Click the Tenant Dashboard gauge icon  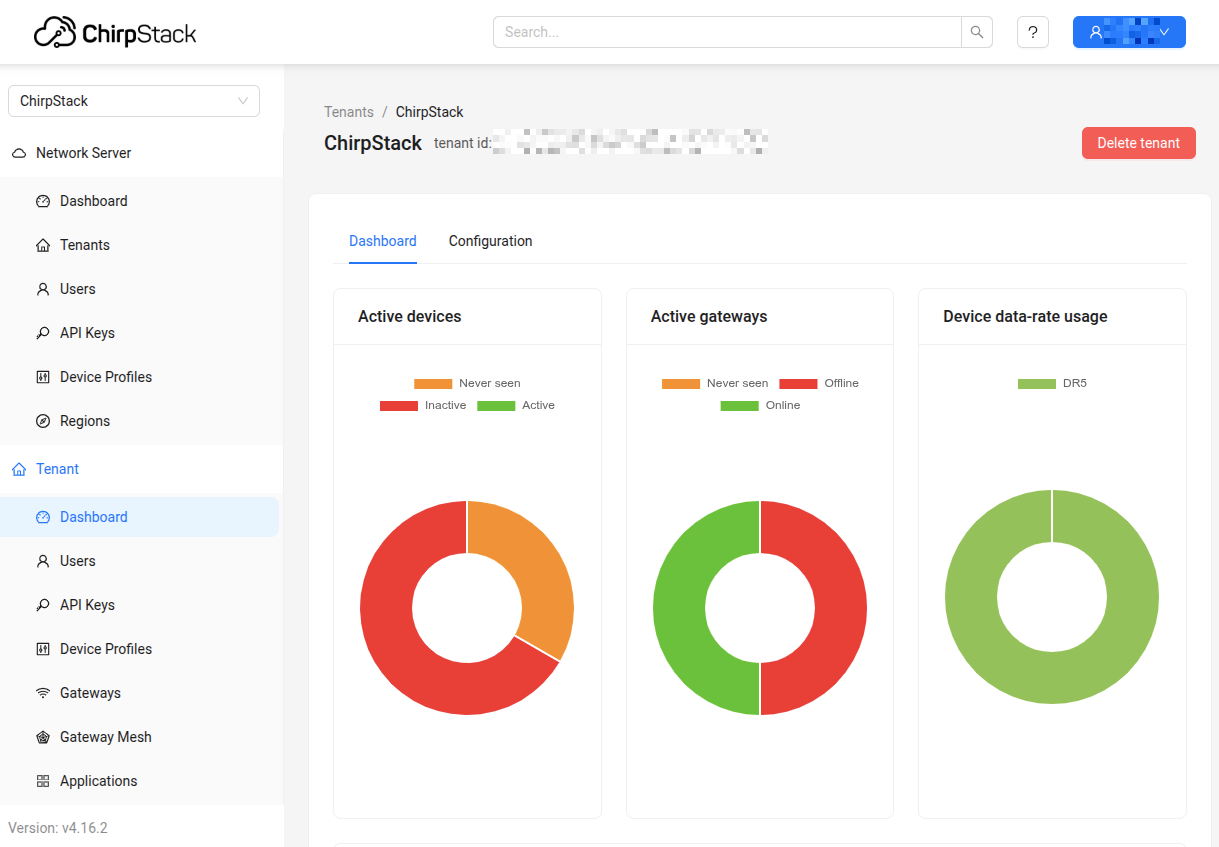[43, 517]
